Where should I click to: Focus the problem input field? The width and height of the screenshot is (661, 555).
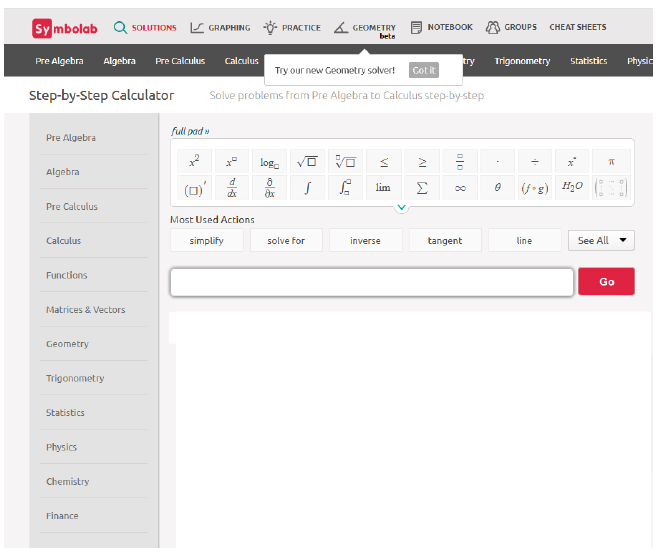[x=372, y=282]
